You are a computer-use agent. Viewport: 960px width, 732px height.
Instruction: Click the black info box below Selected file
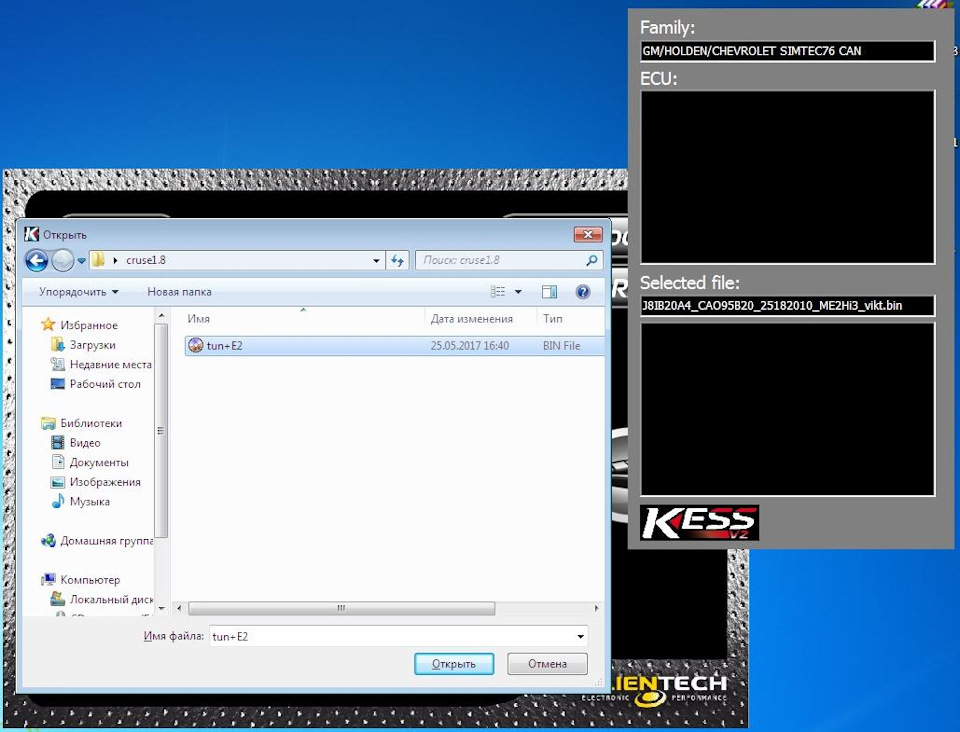pos(787,409)
